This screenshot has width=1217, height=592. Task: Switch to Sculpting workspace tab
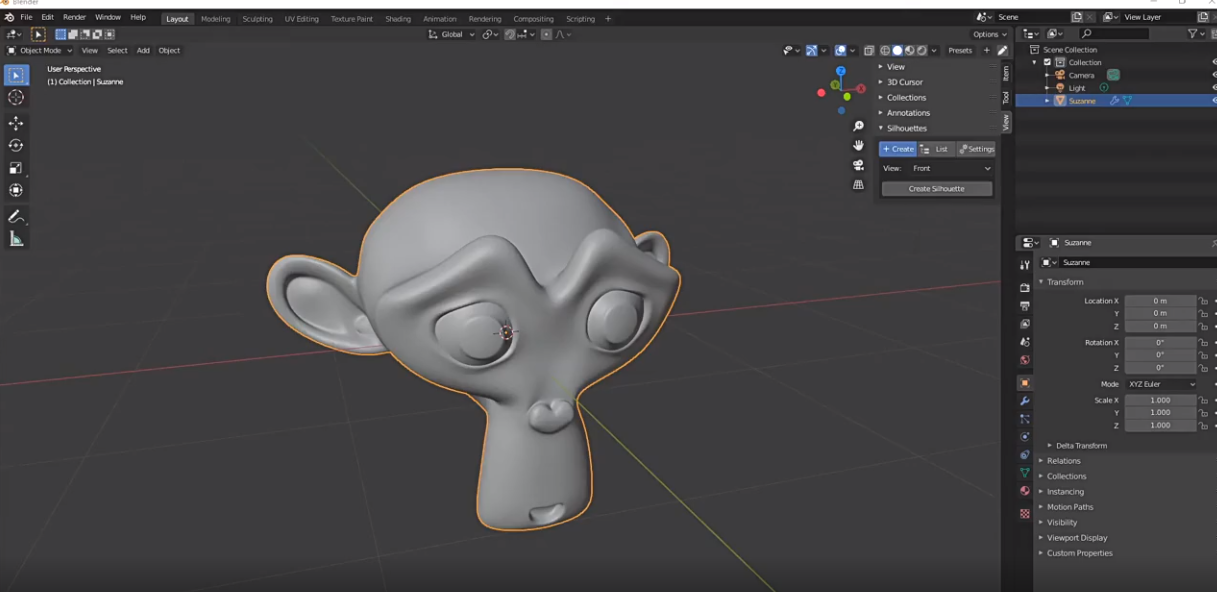[257, 19]
